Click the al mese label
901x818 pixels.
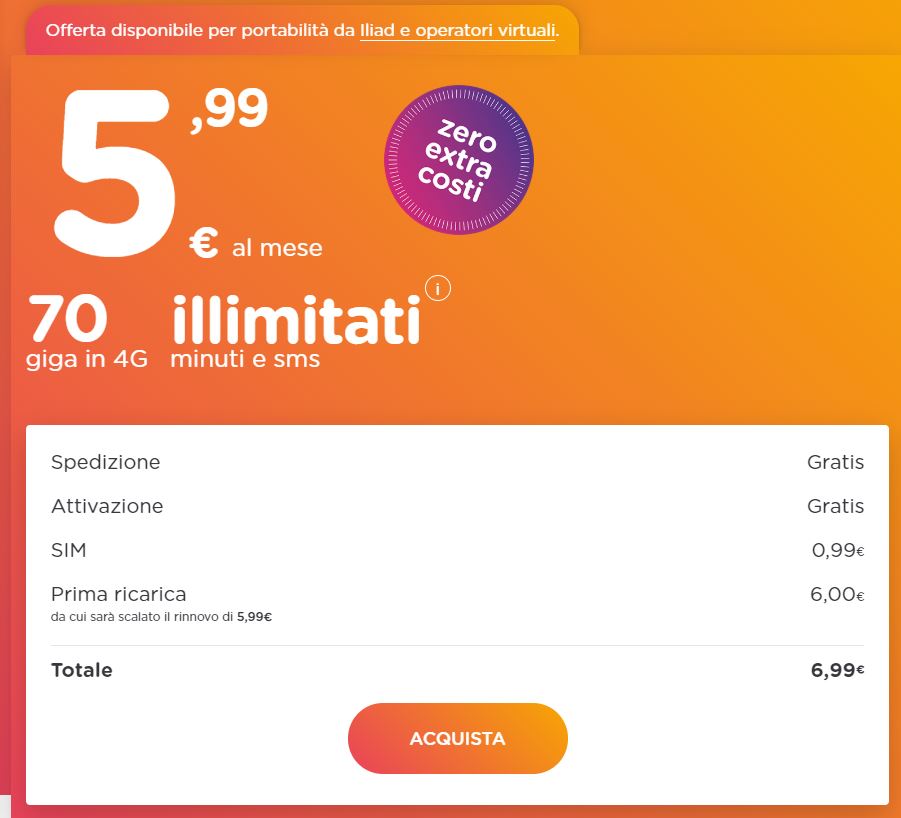[277, 248]
